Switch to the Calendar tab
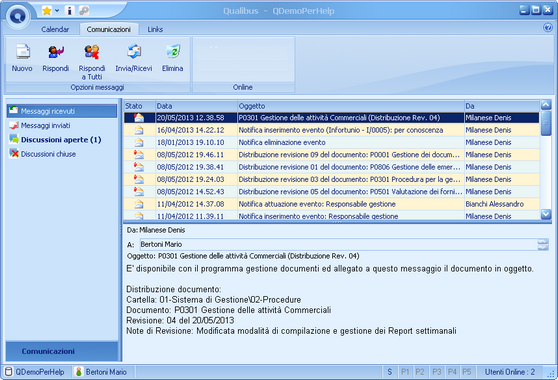558x380 pixels. pyautogui.click(x=55, y=30)
